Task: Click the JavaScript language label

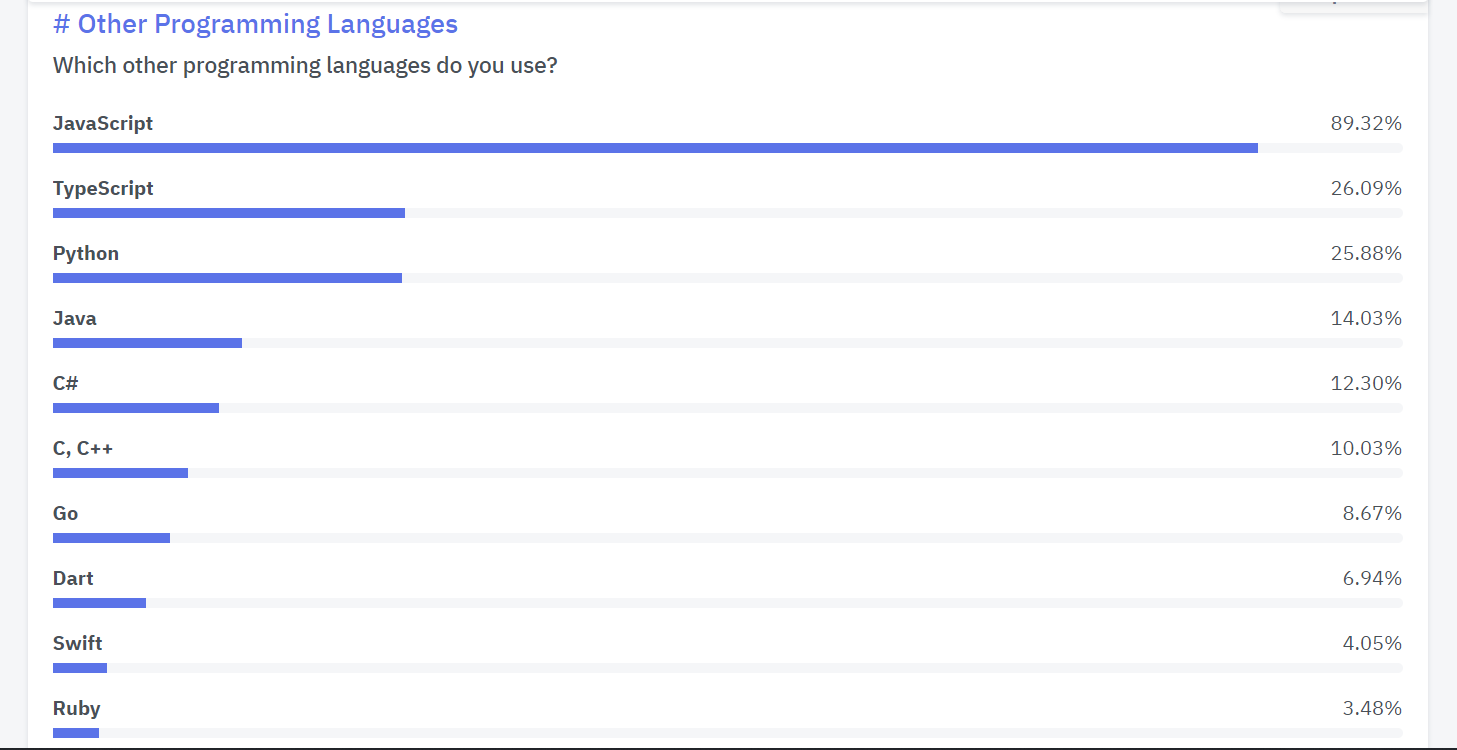Action: (103, 123)
